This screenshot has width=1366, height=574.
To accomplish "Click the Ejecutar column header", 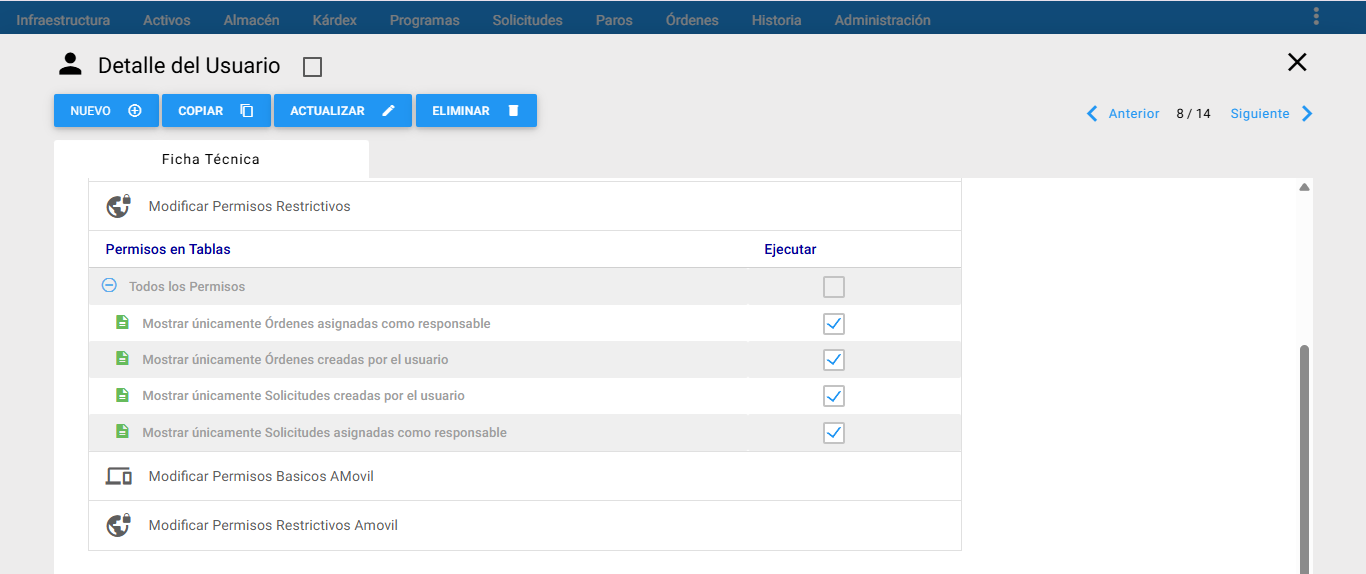I will pos(790,249).
